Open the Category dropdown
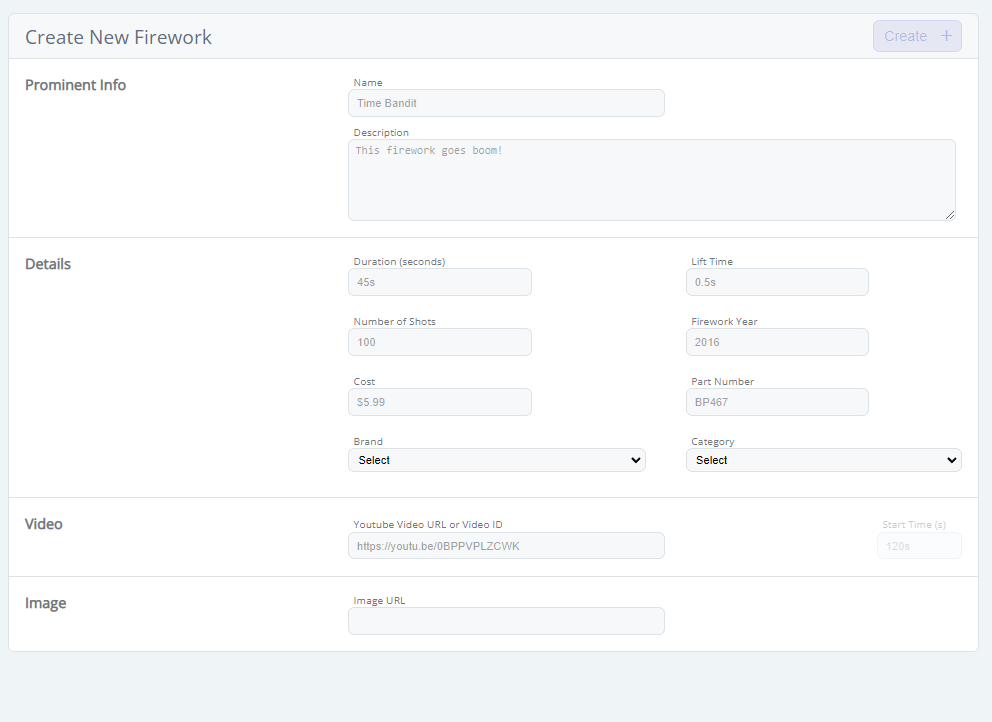The image size is (992, 722). (823, 460)
